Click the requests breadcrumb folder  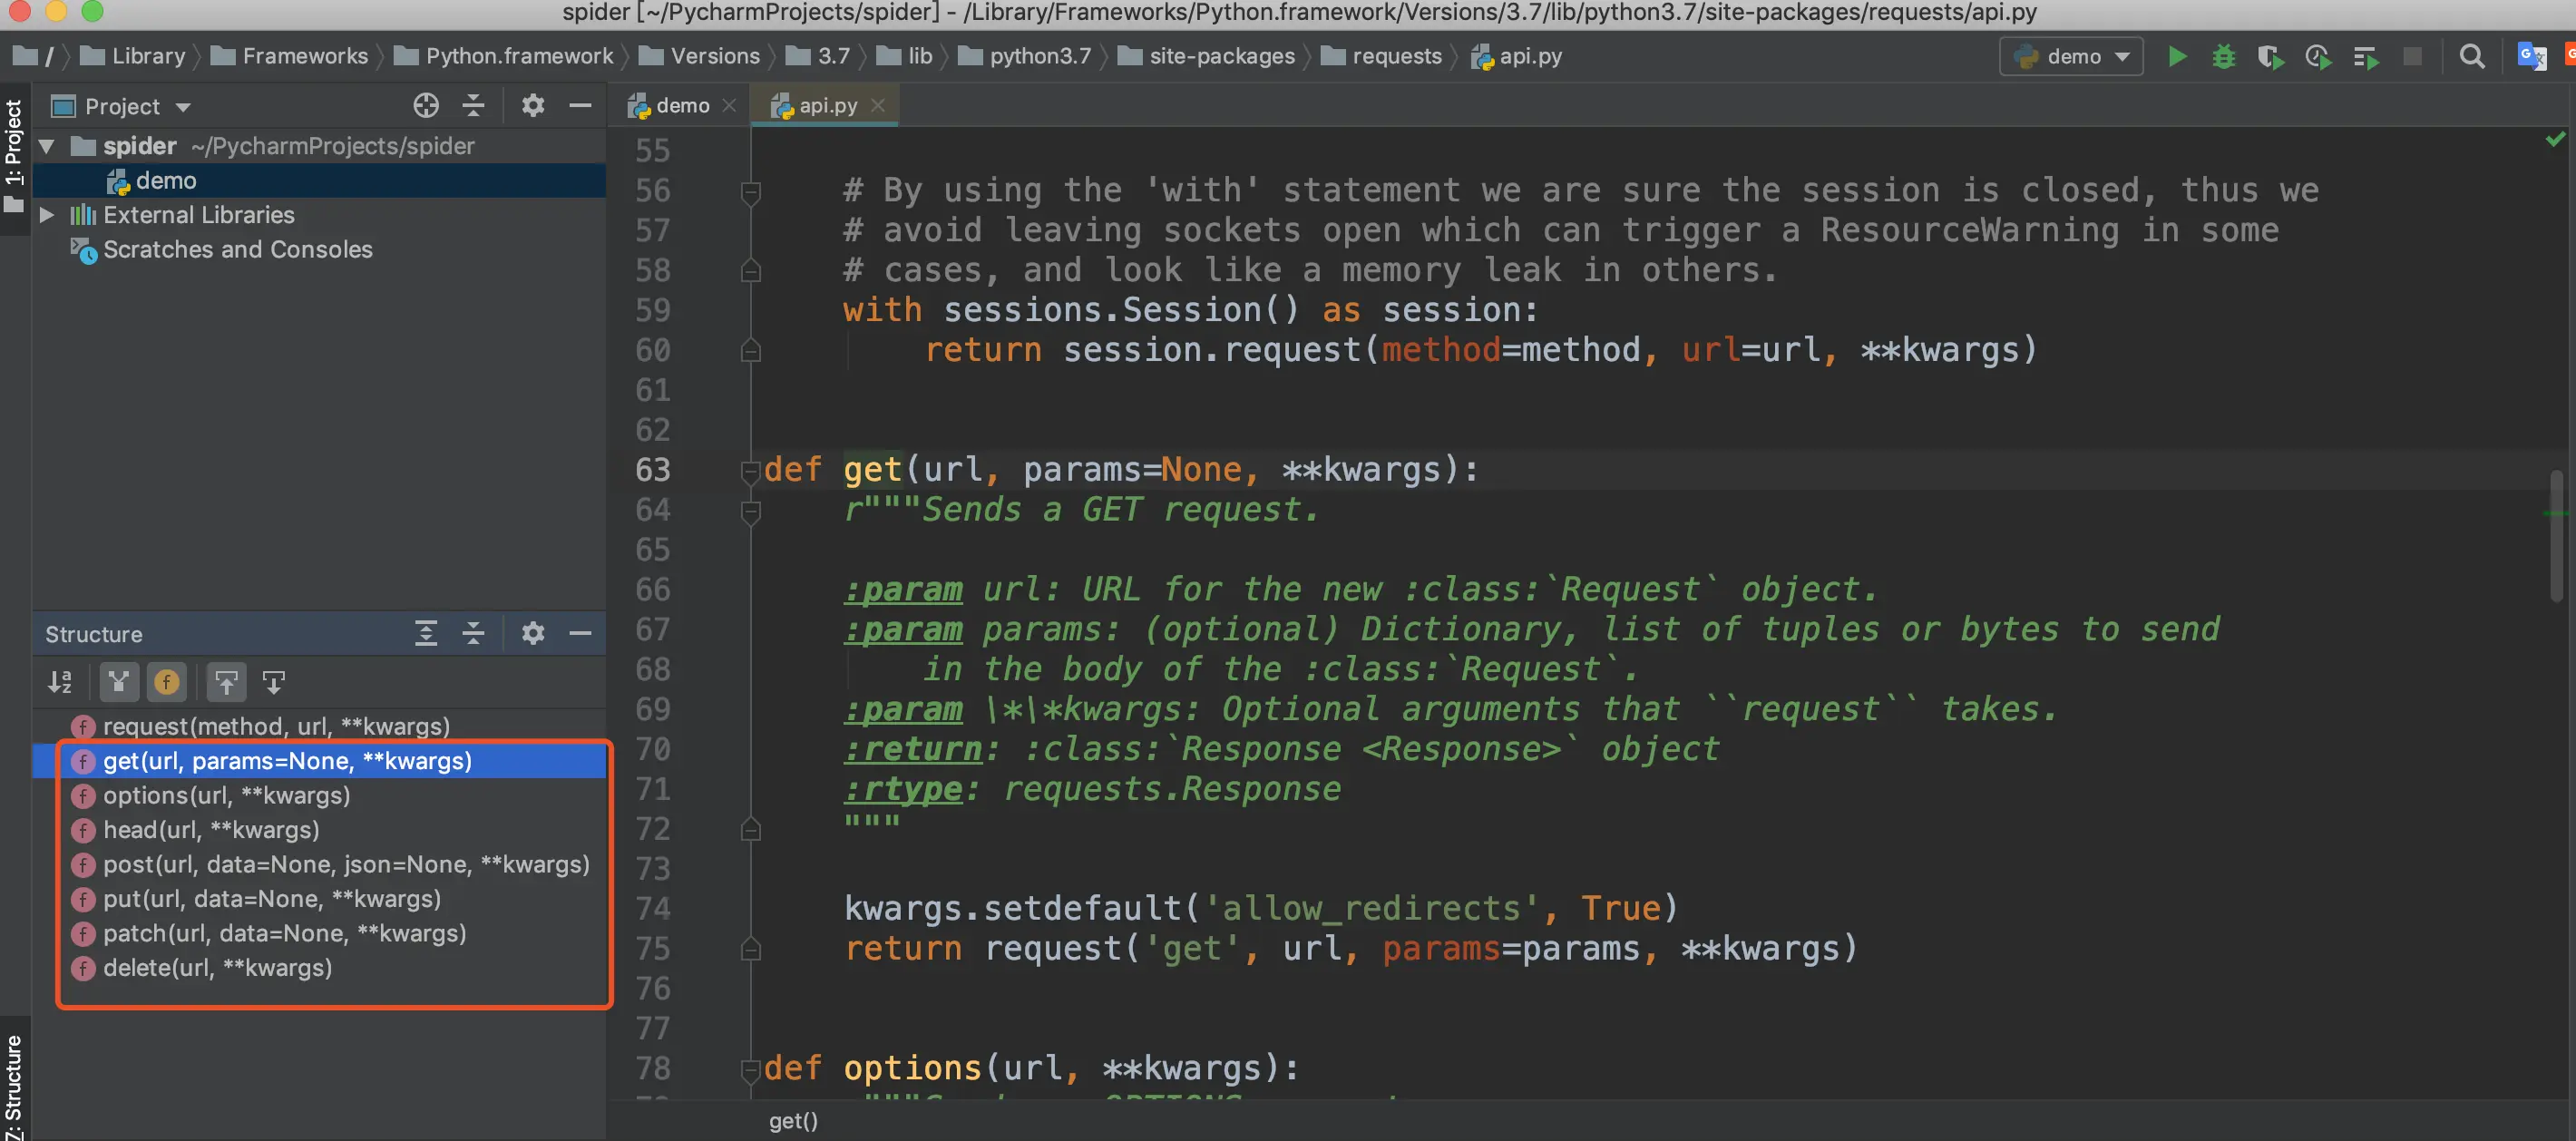tap(1395, 57)
